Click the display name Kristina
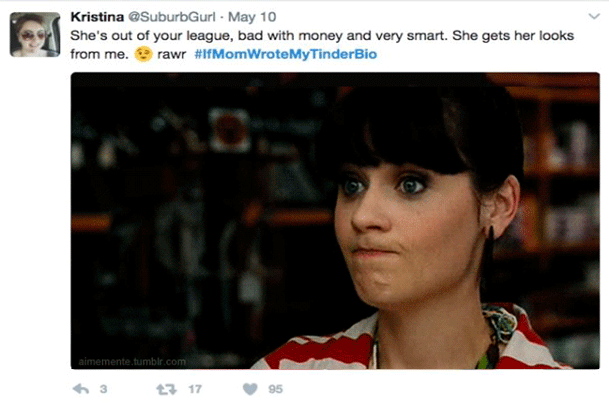This screenshot has height=402, width=609. [97, 17]
